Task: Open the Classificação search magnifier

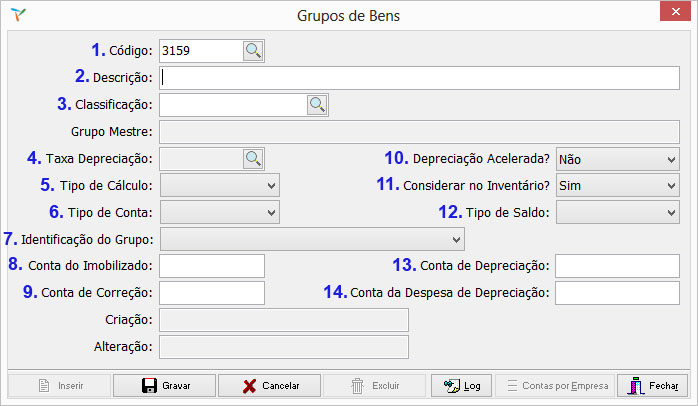Action: (317, 105)
